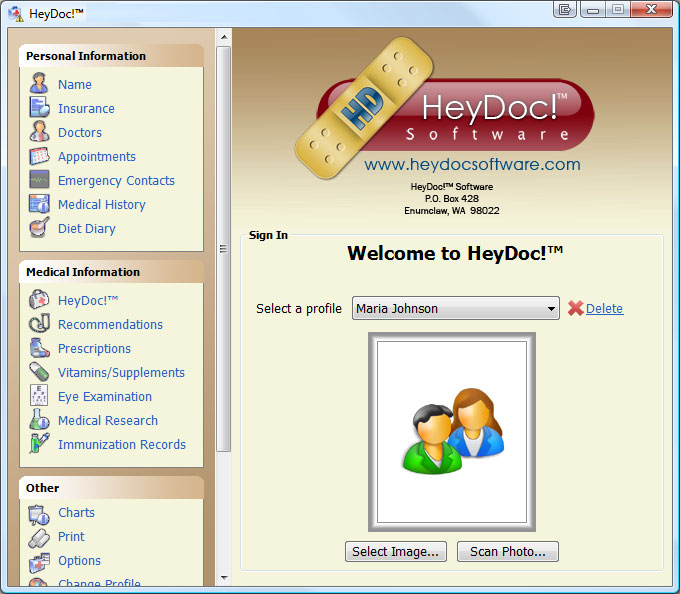Image resolution: width=680 pixels, height=594 pixels.
Task: Open the Diet Diary link
Action: 87,228
